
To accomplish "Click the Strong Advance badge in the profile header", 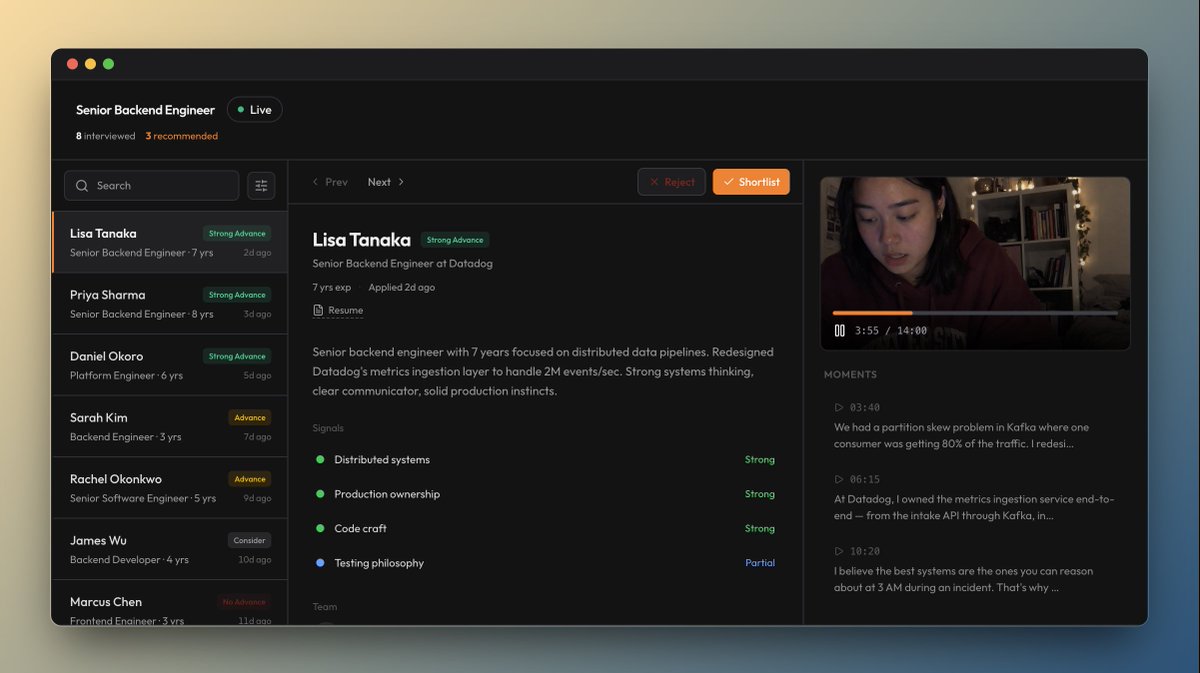I will 455,240.
